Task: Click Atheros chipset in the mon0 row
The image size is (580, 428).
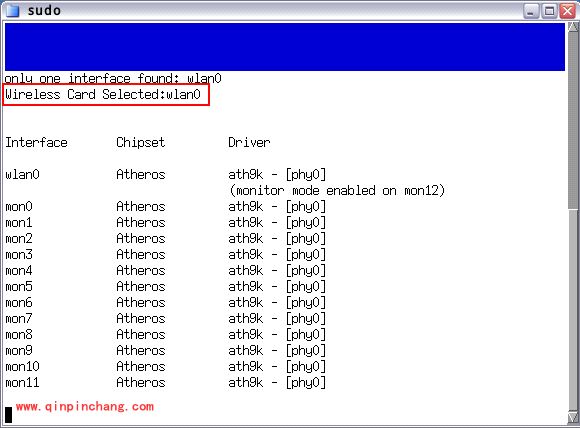Action: [x=141, y=206]
